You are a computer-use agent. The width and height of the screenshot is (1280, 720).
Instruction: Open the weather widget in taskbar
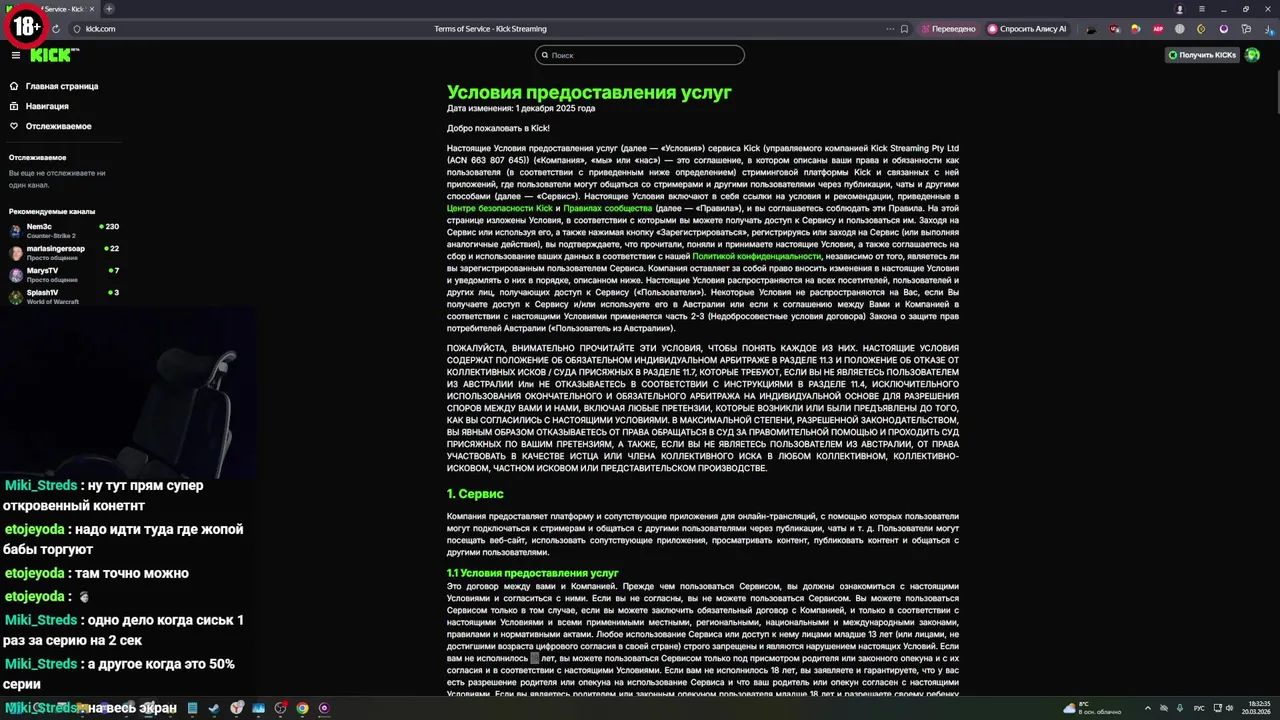1092,708
